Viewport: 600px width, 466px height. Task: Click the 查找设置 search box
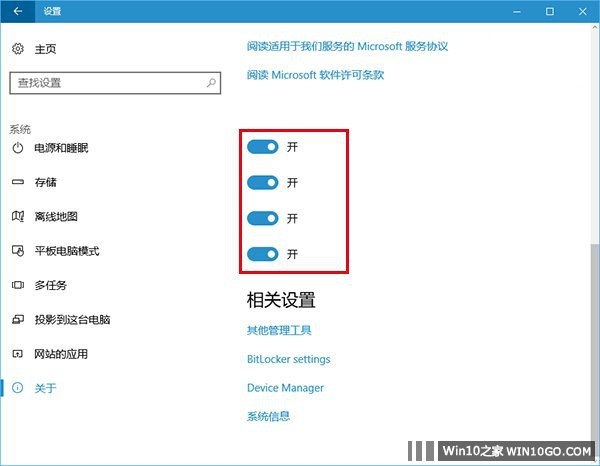coord(115,83)
